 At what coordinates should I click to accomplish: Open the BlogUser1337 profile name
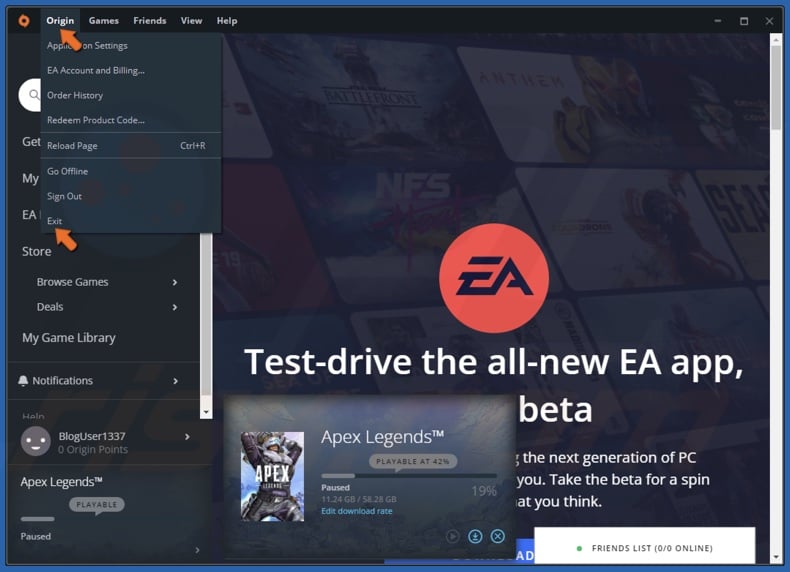[x=92, y=436]
